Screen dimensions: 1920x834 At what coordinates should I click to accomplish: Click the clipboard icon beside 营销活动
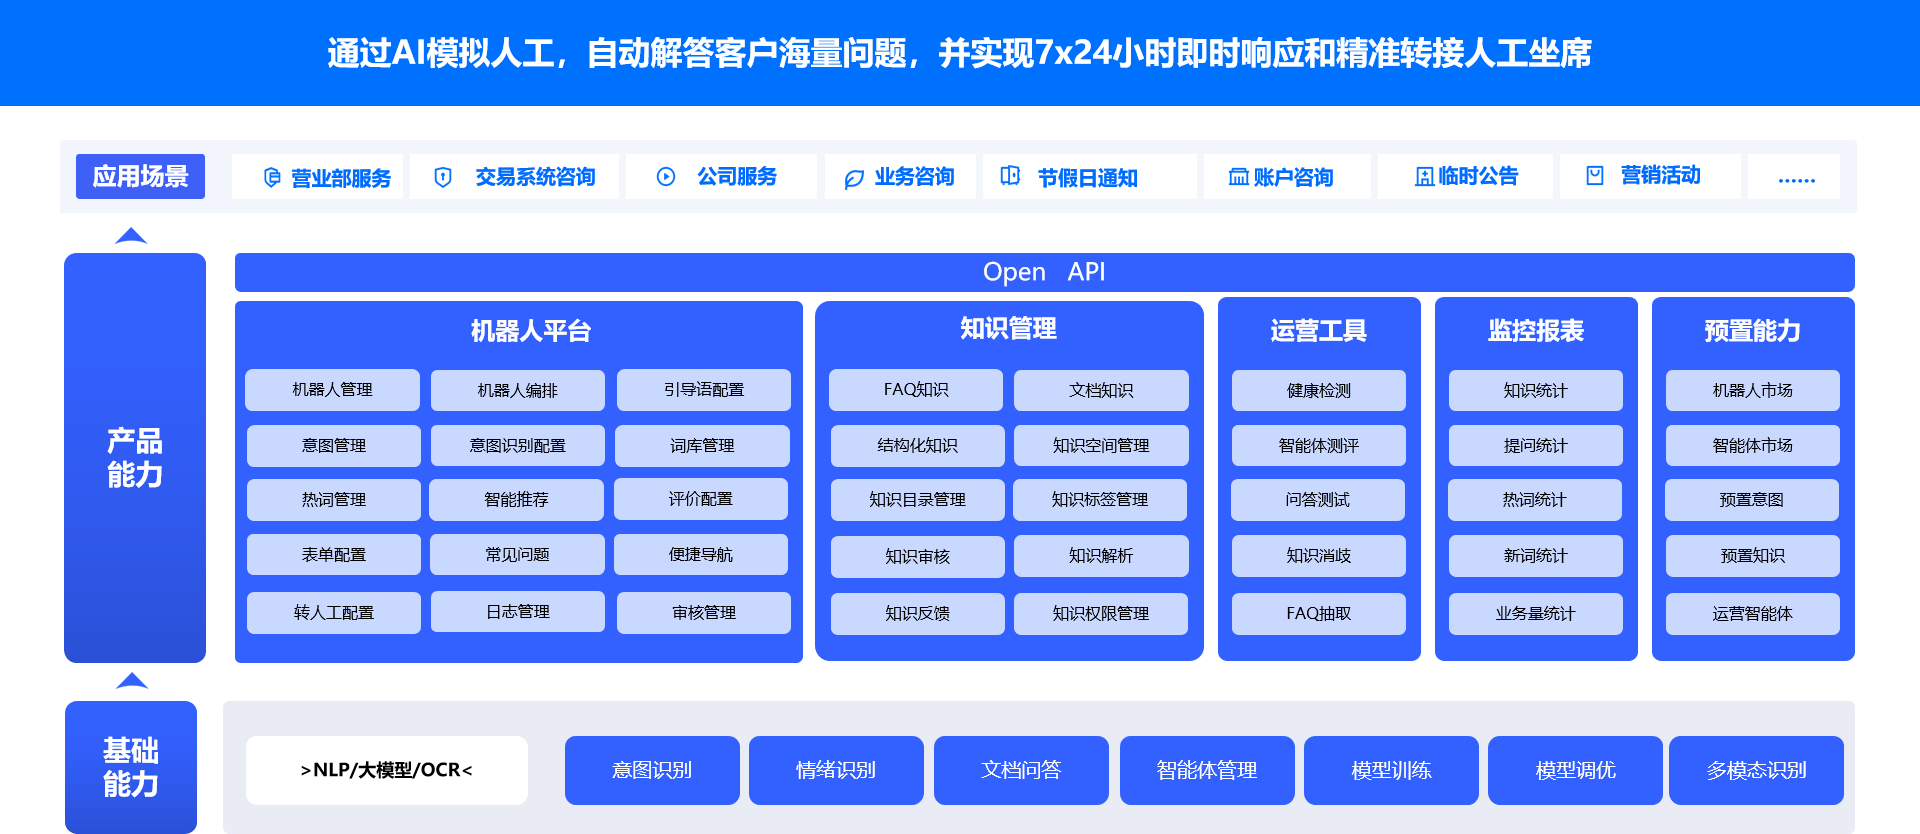tap(1595, 176)
